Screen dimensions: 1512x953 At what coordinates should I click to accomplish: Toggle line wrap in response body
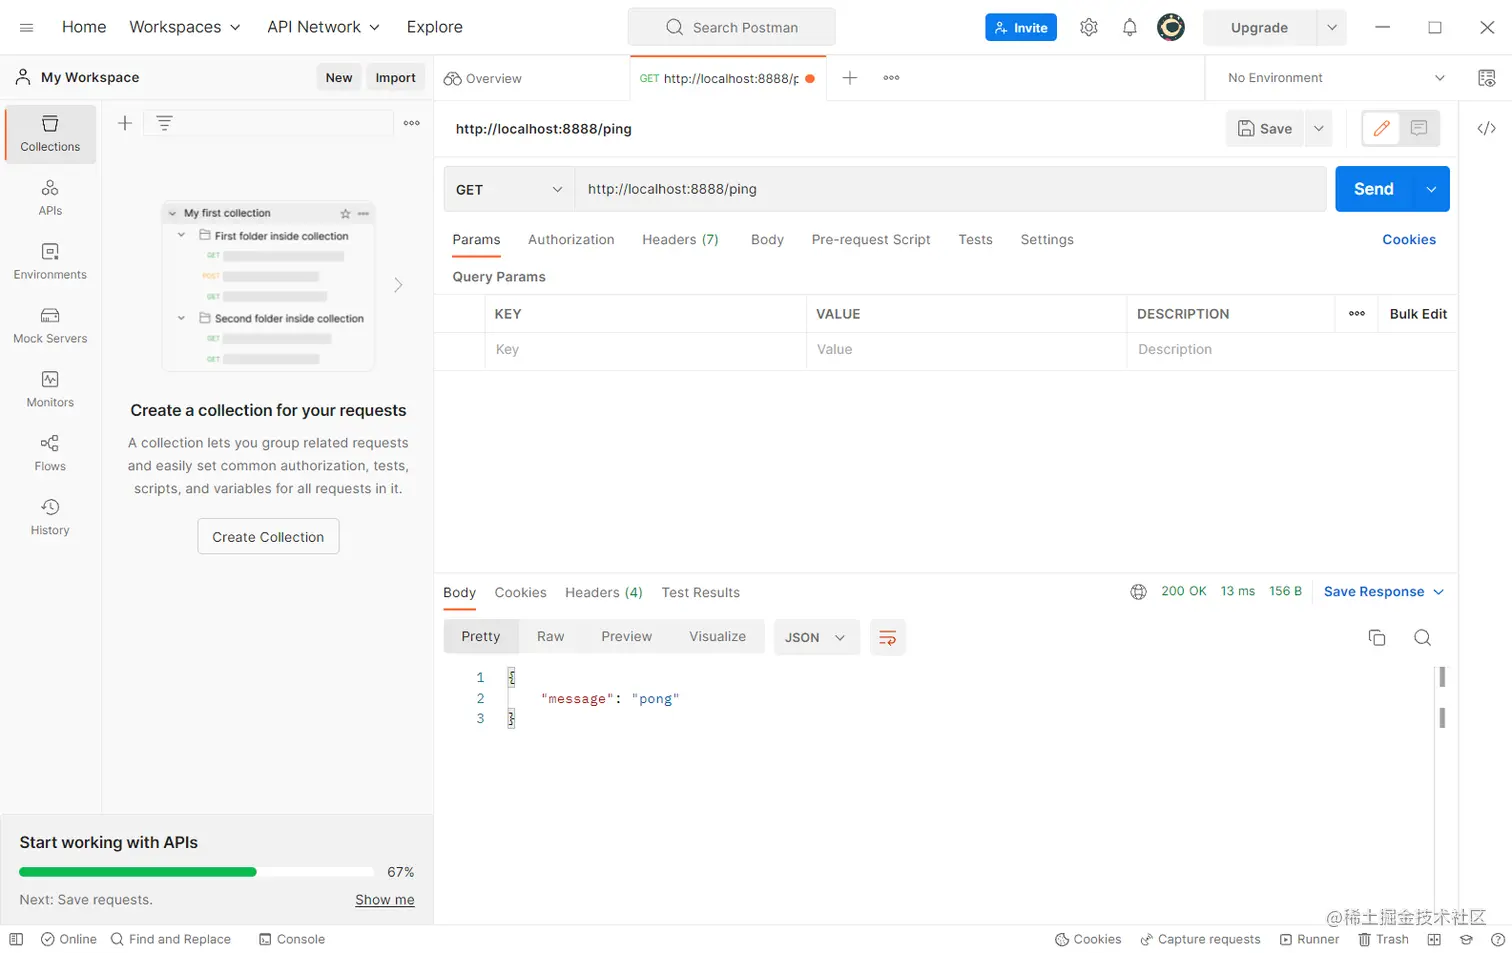point(888,638)
